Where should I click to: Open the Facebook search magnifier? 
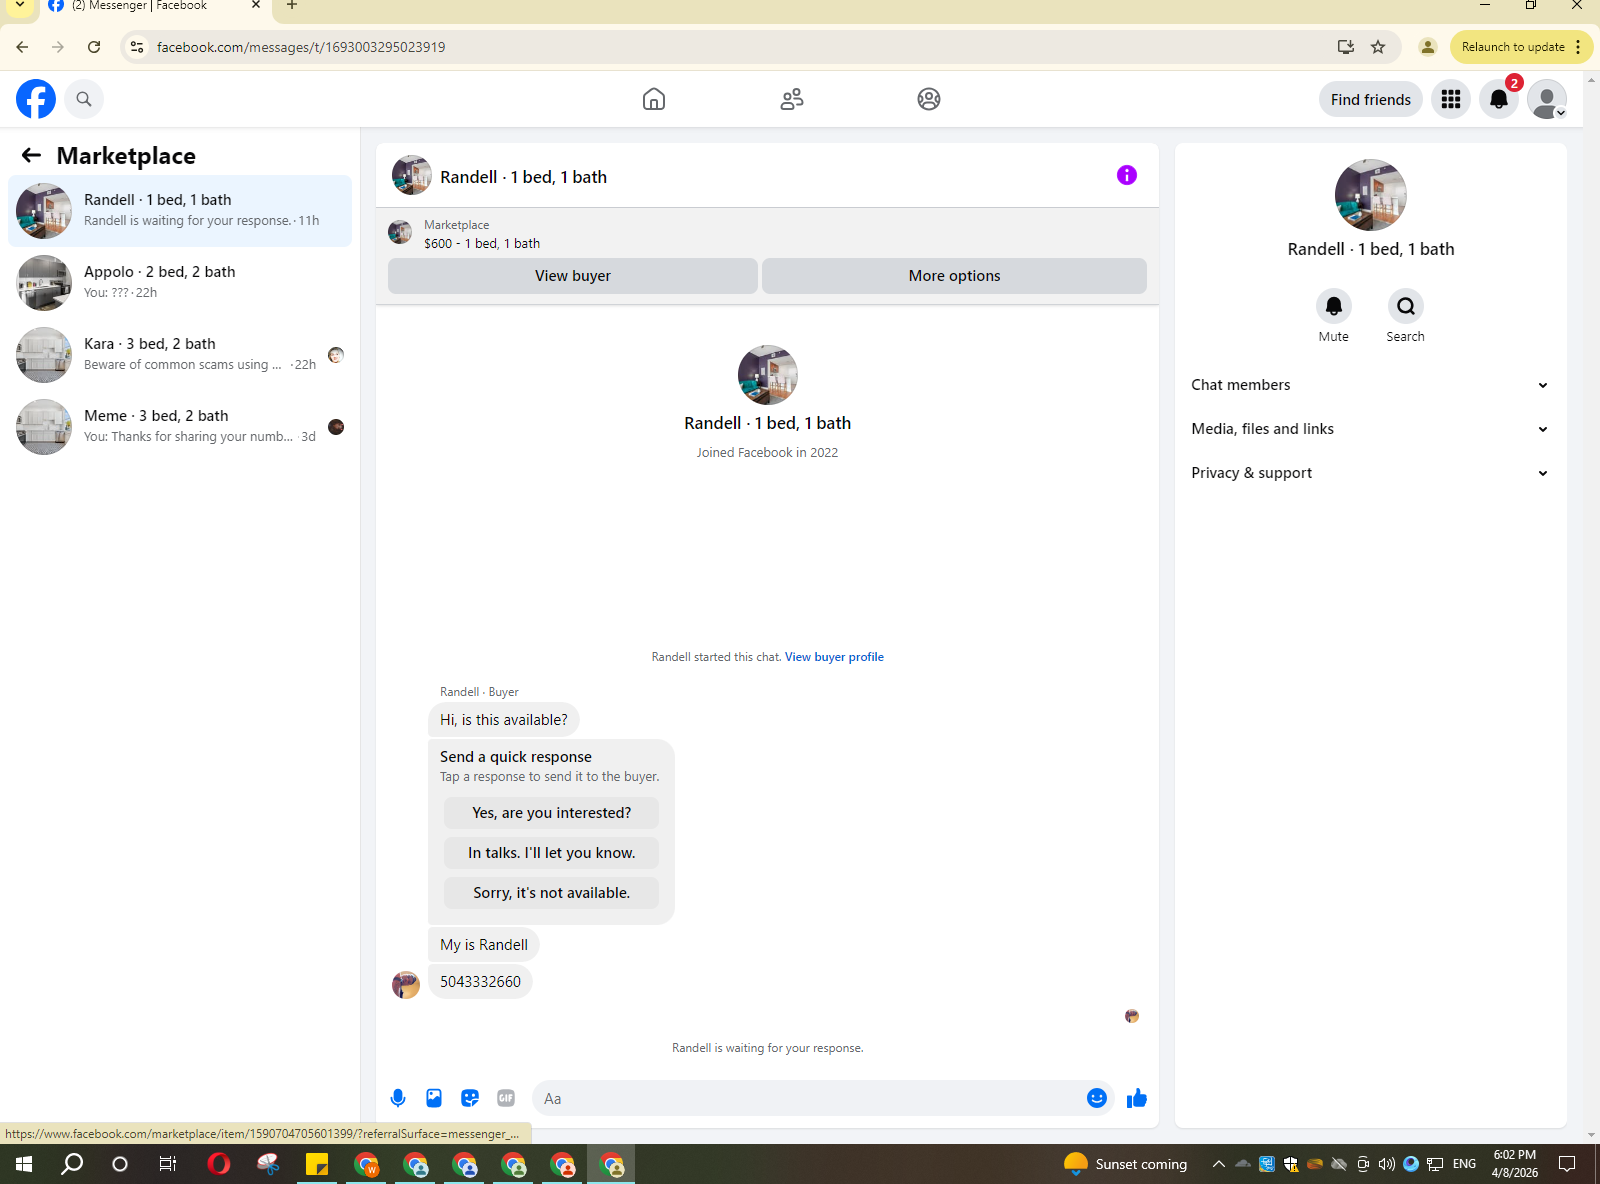pos(84,99)
